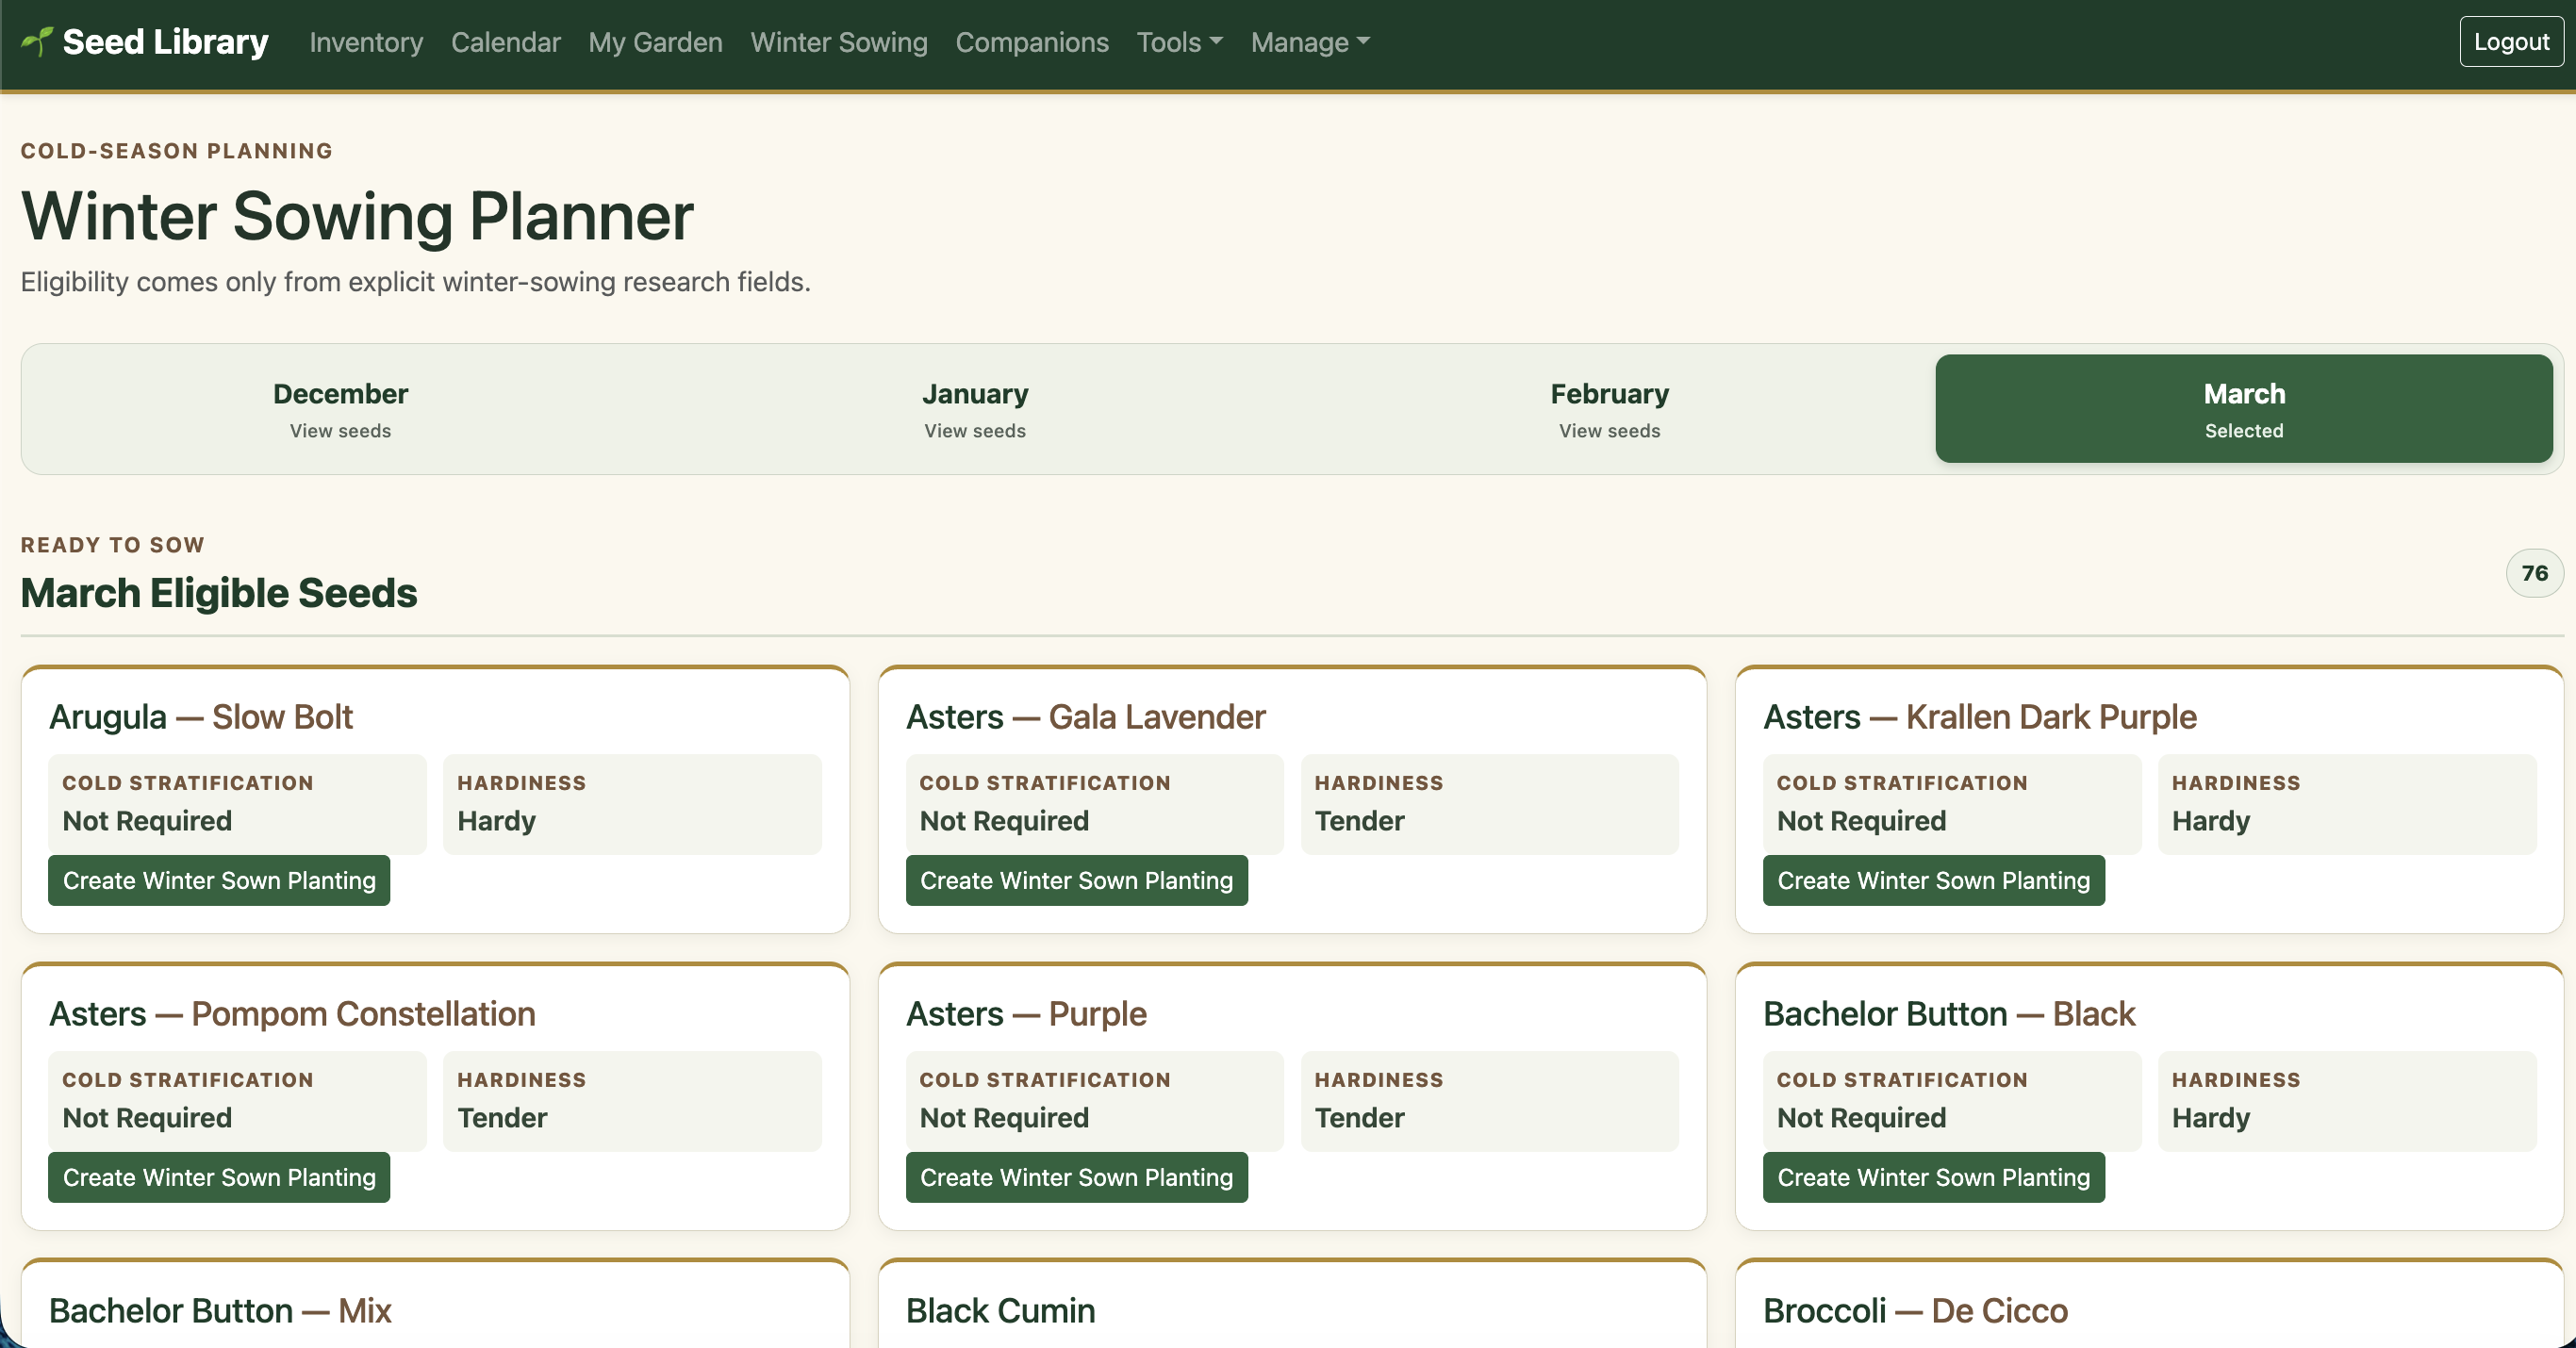Create Winter Sown Planting for Bachelor Button Black
Screen dimensions: 2576x1348
point(1933,1178)
